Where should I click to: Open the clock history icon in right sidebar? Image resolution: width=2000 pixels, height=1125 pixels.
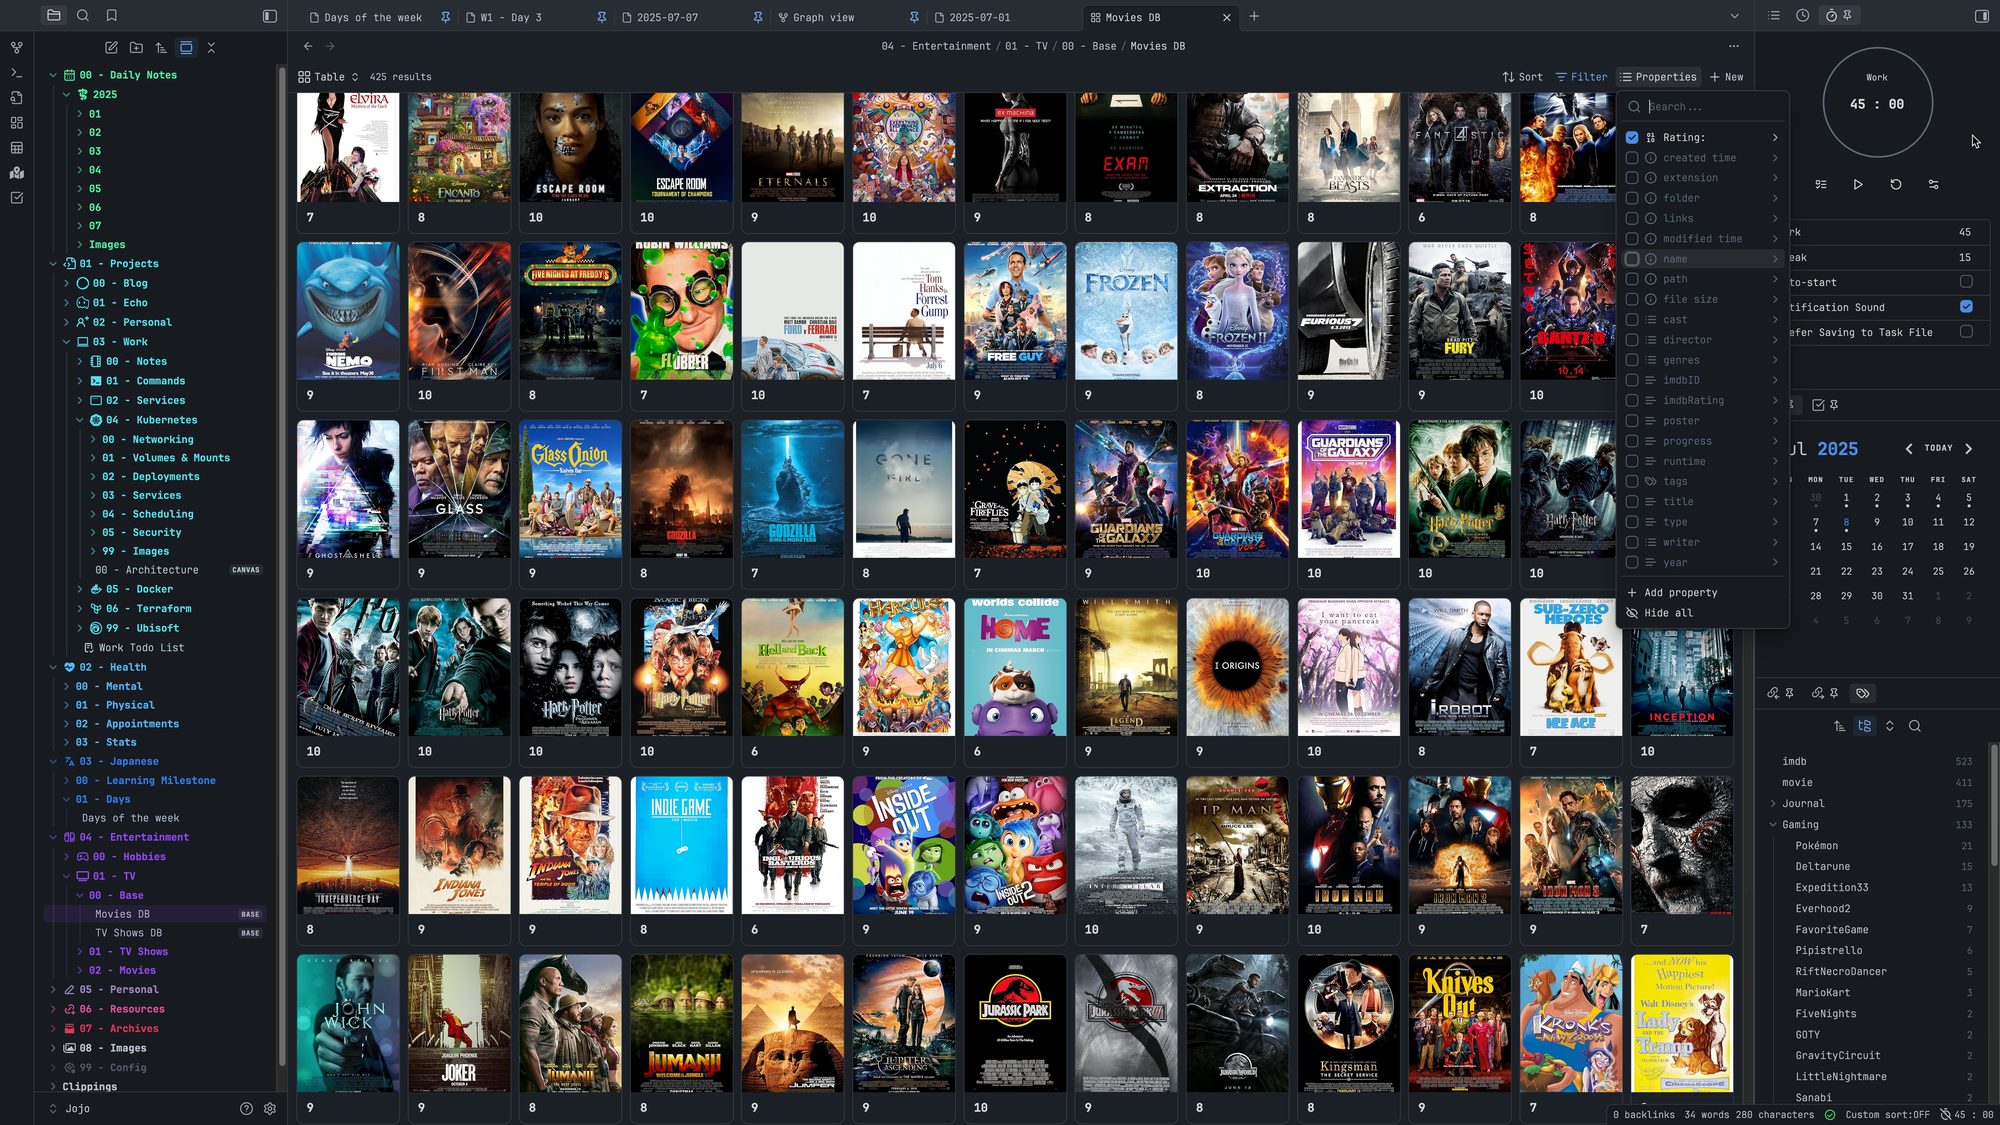point(1802,16)
